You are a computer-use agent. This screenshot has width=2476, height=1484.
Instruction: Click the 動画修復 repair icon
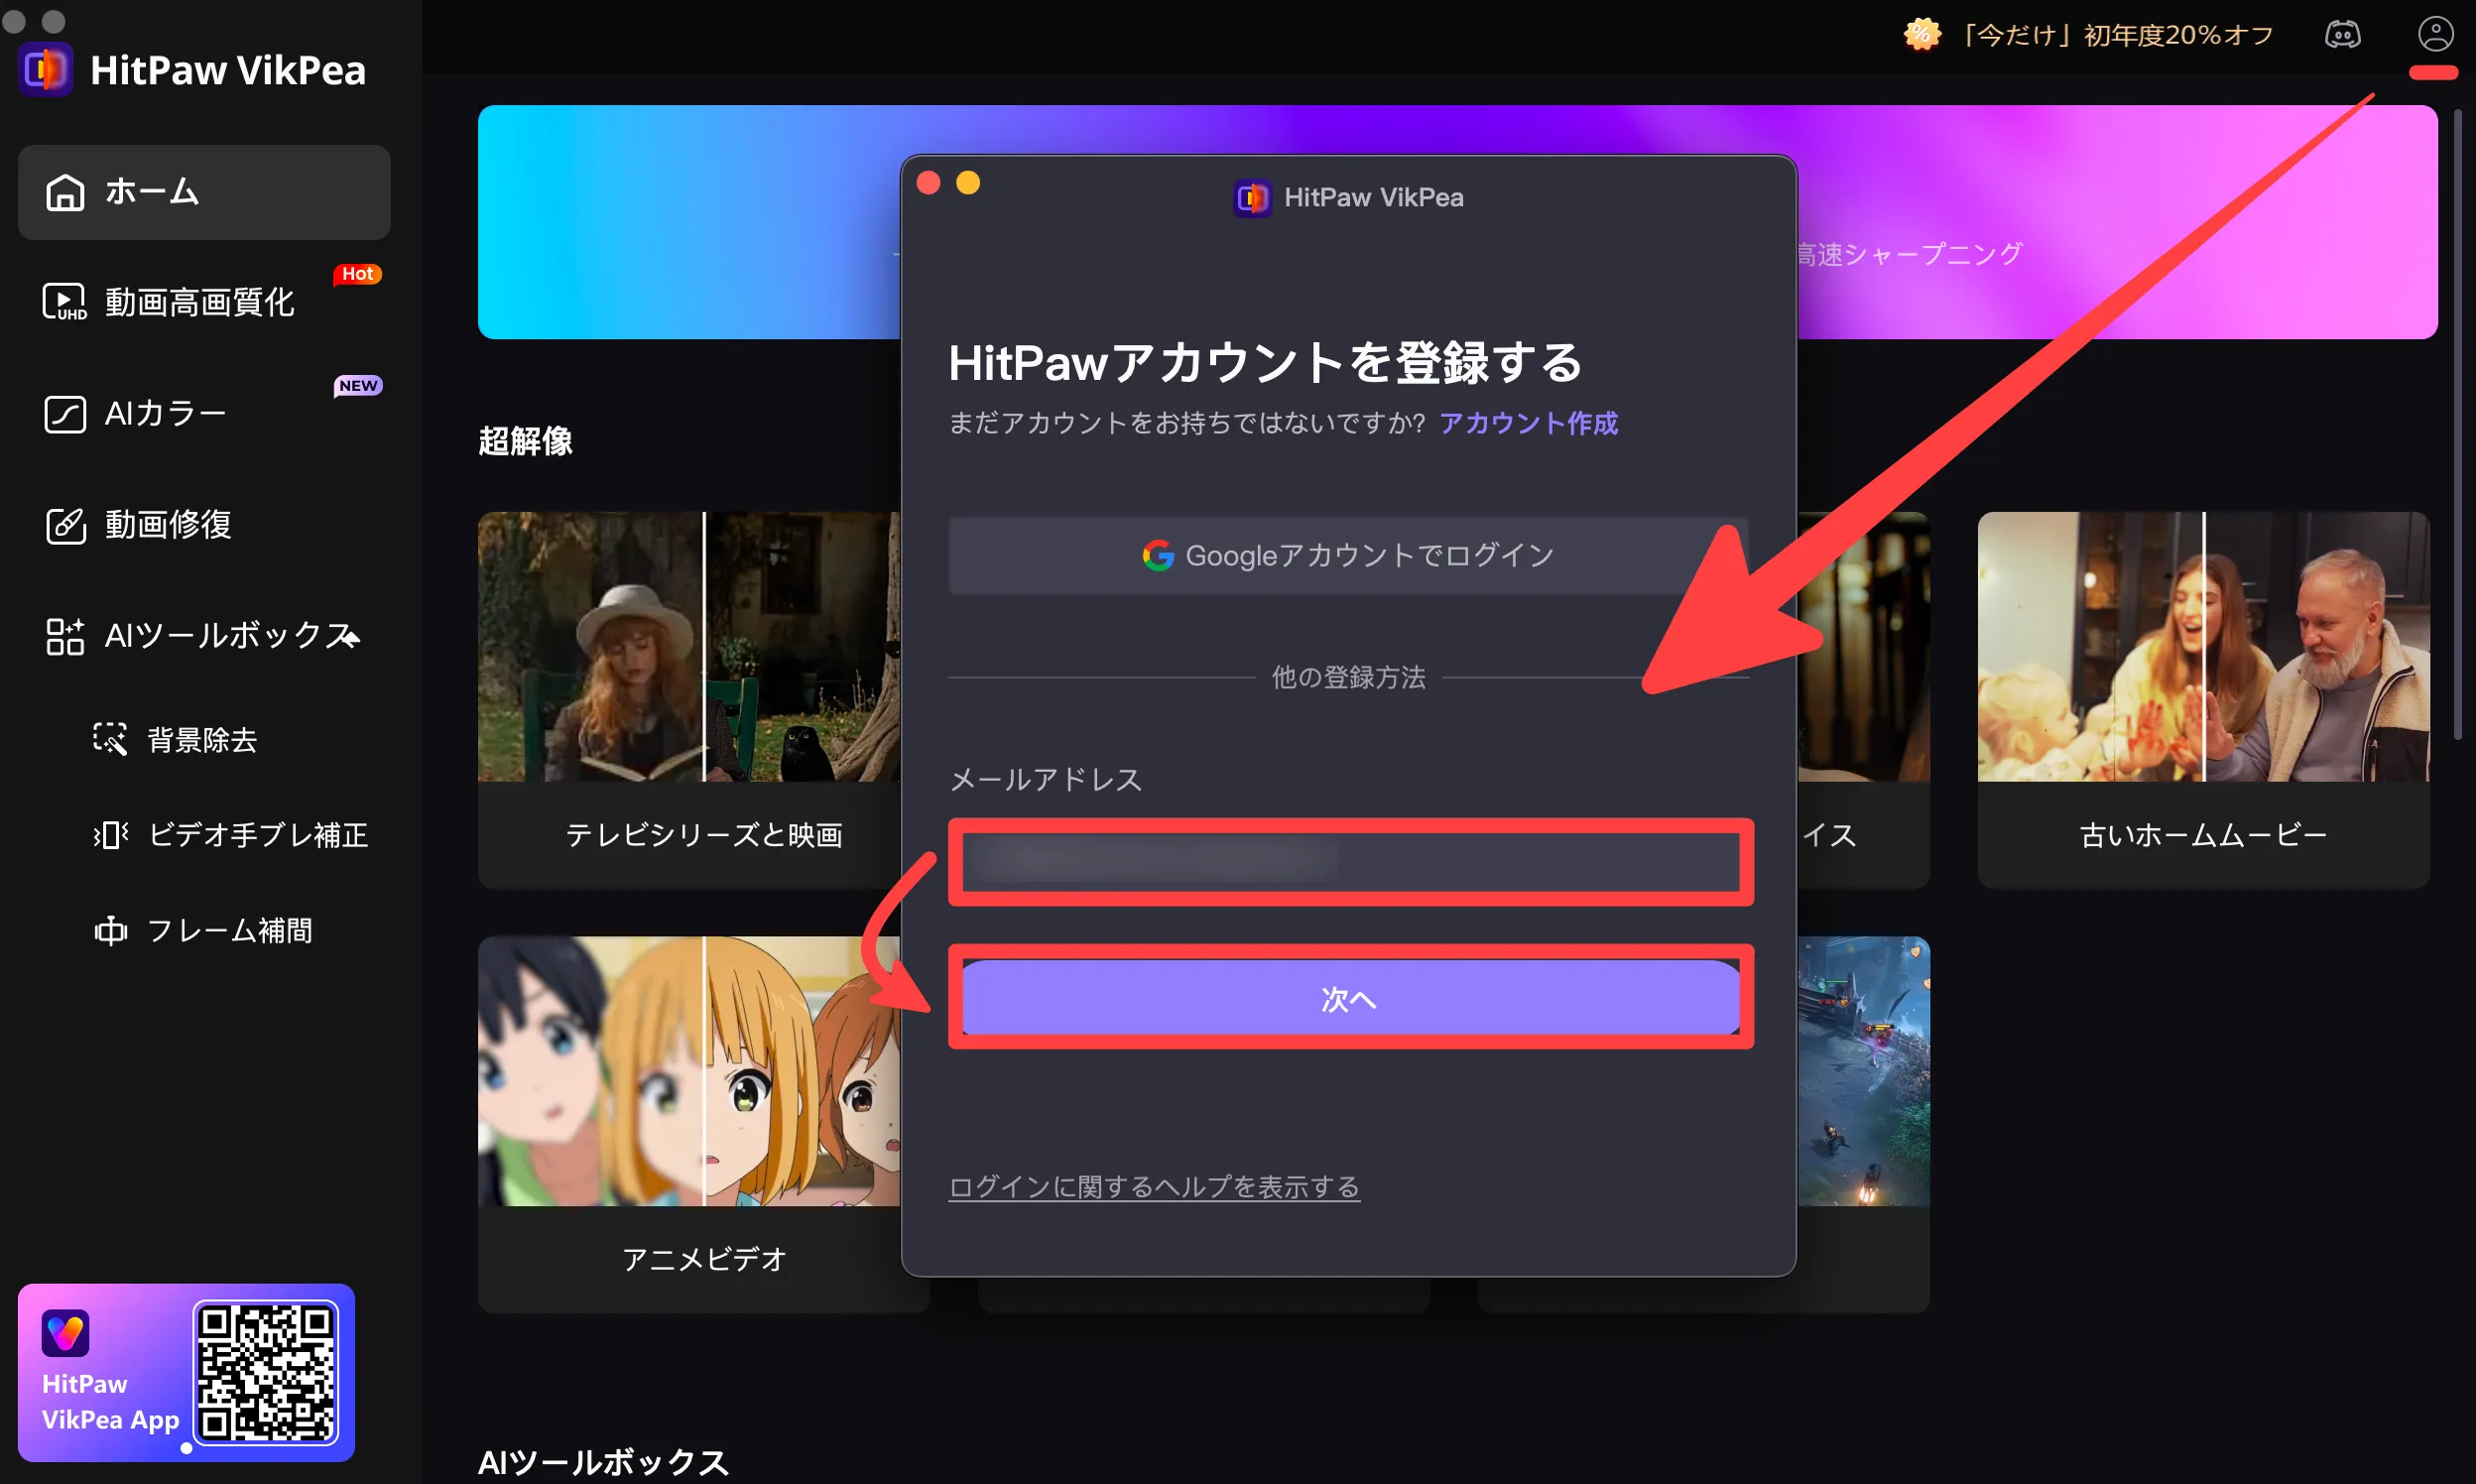pos(65,525)
